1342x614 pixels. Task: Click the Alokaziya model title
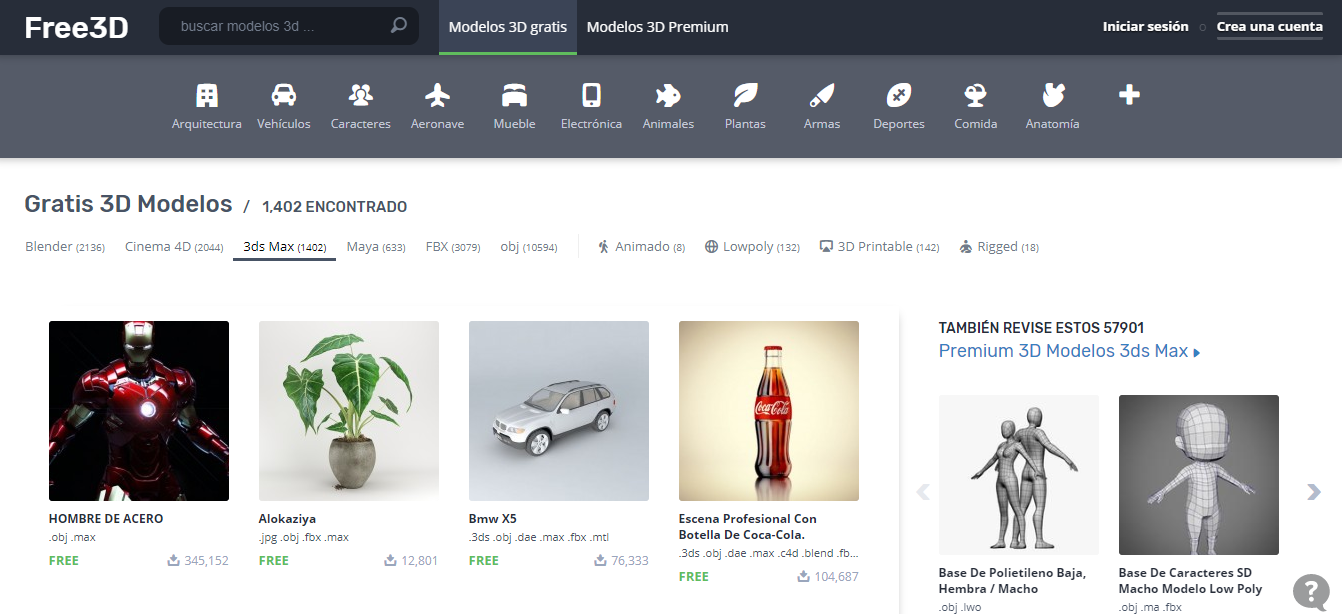pos(287,519)
